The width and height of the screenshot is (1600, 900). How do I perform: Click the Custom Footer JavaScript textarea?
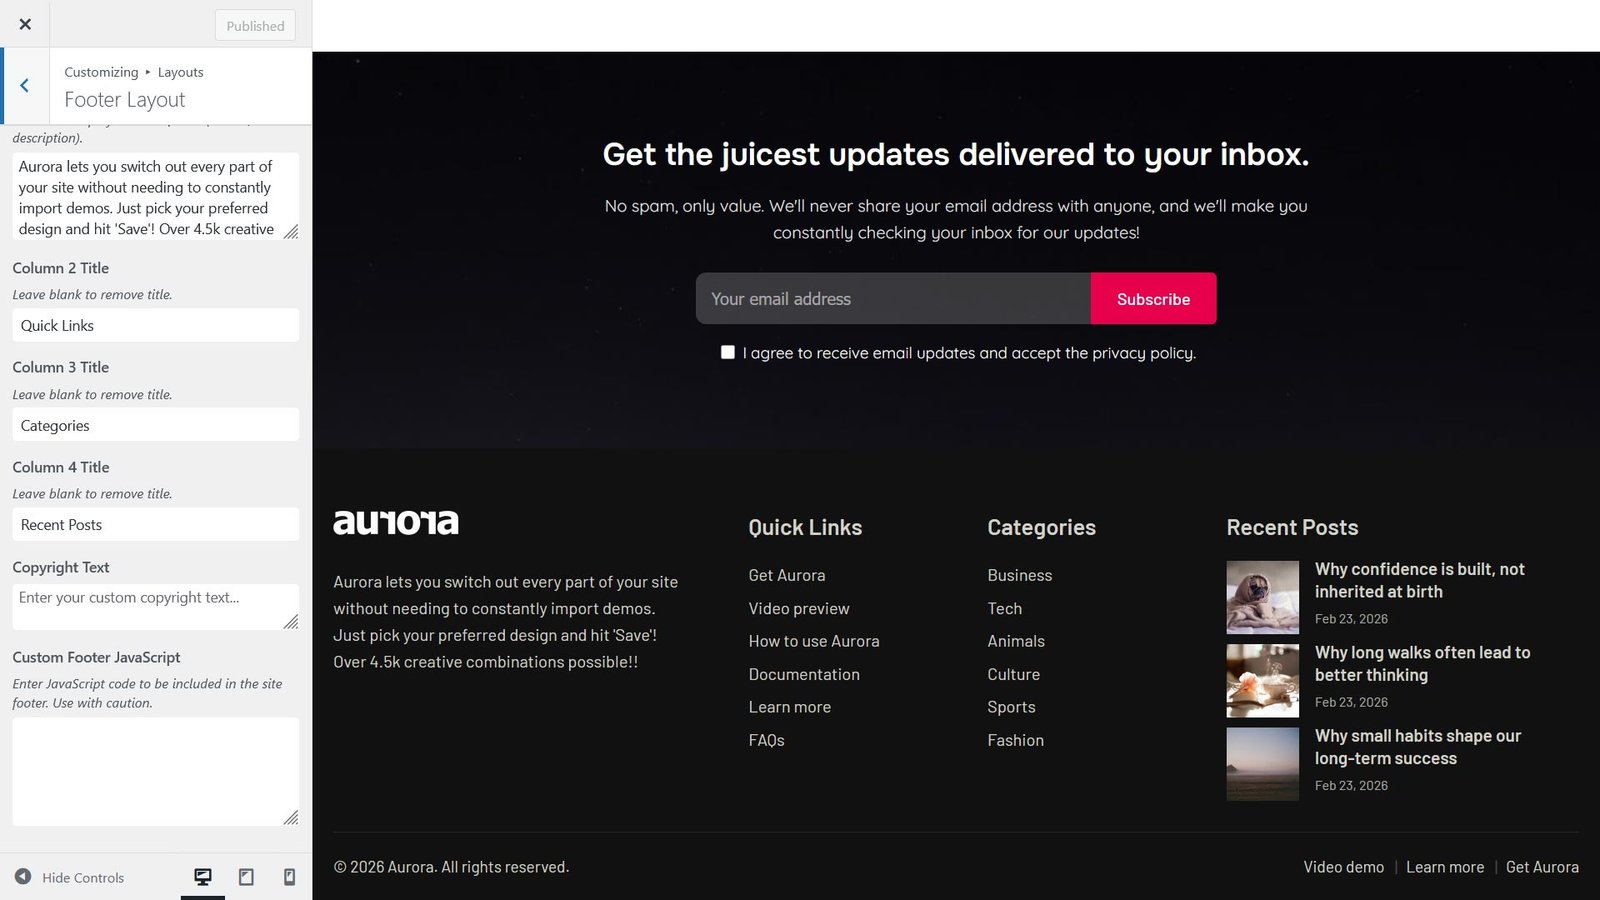(155, 771)
